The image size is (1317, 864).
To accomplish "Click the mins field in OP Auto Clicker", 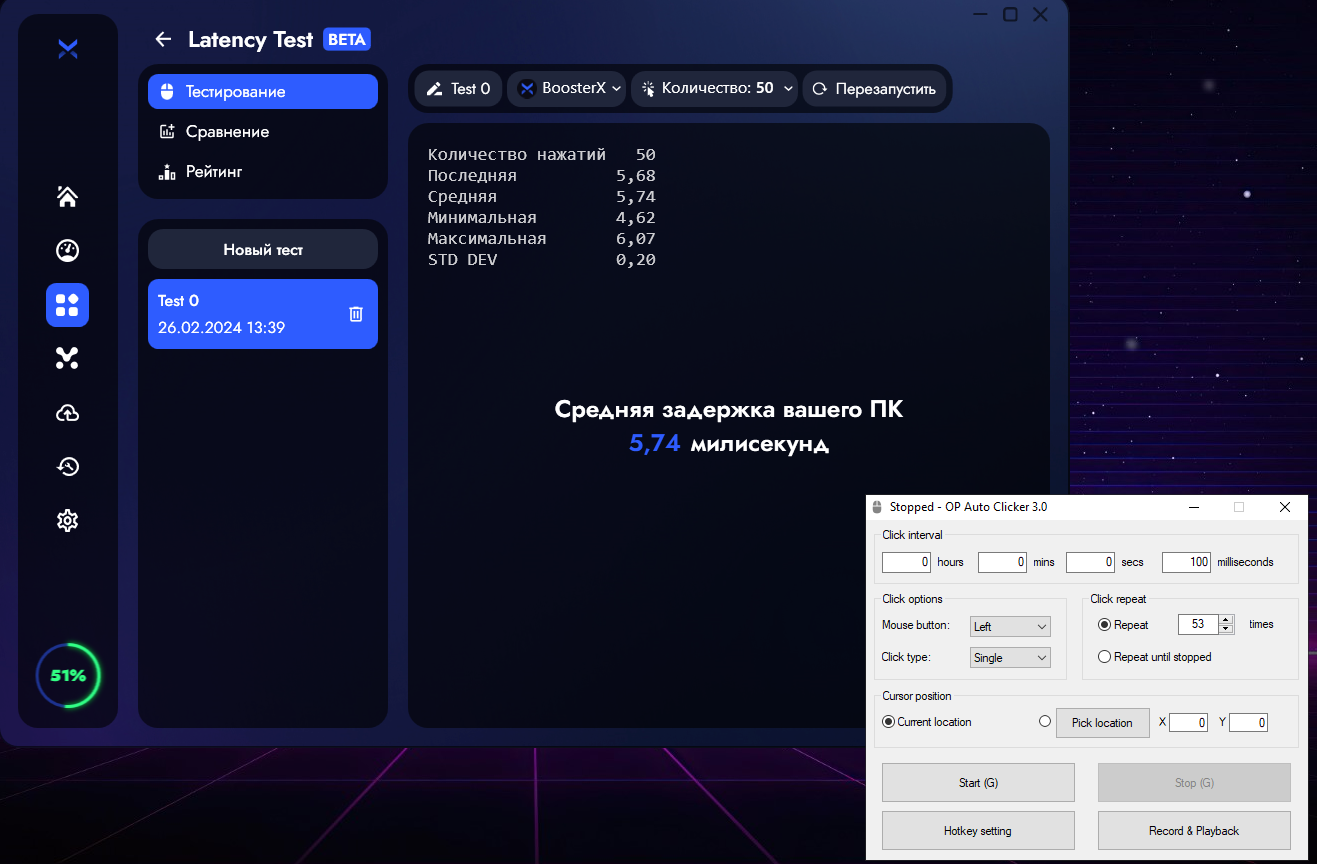I will 1003,562.
